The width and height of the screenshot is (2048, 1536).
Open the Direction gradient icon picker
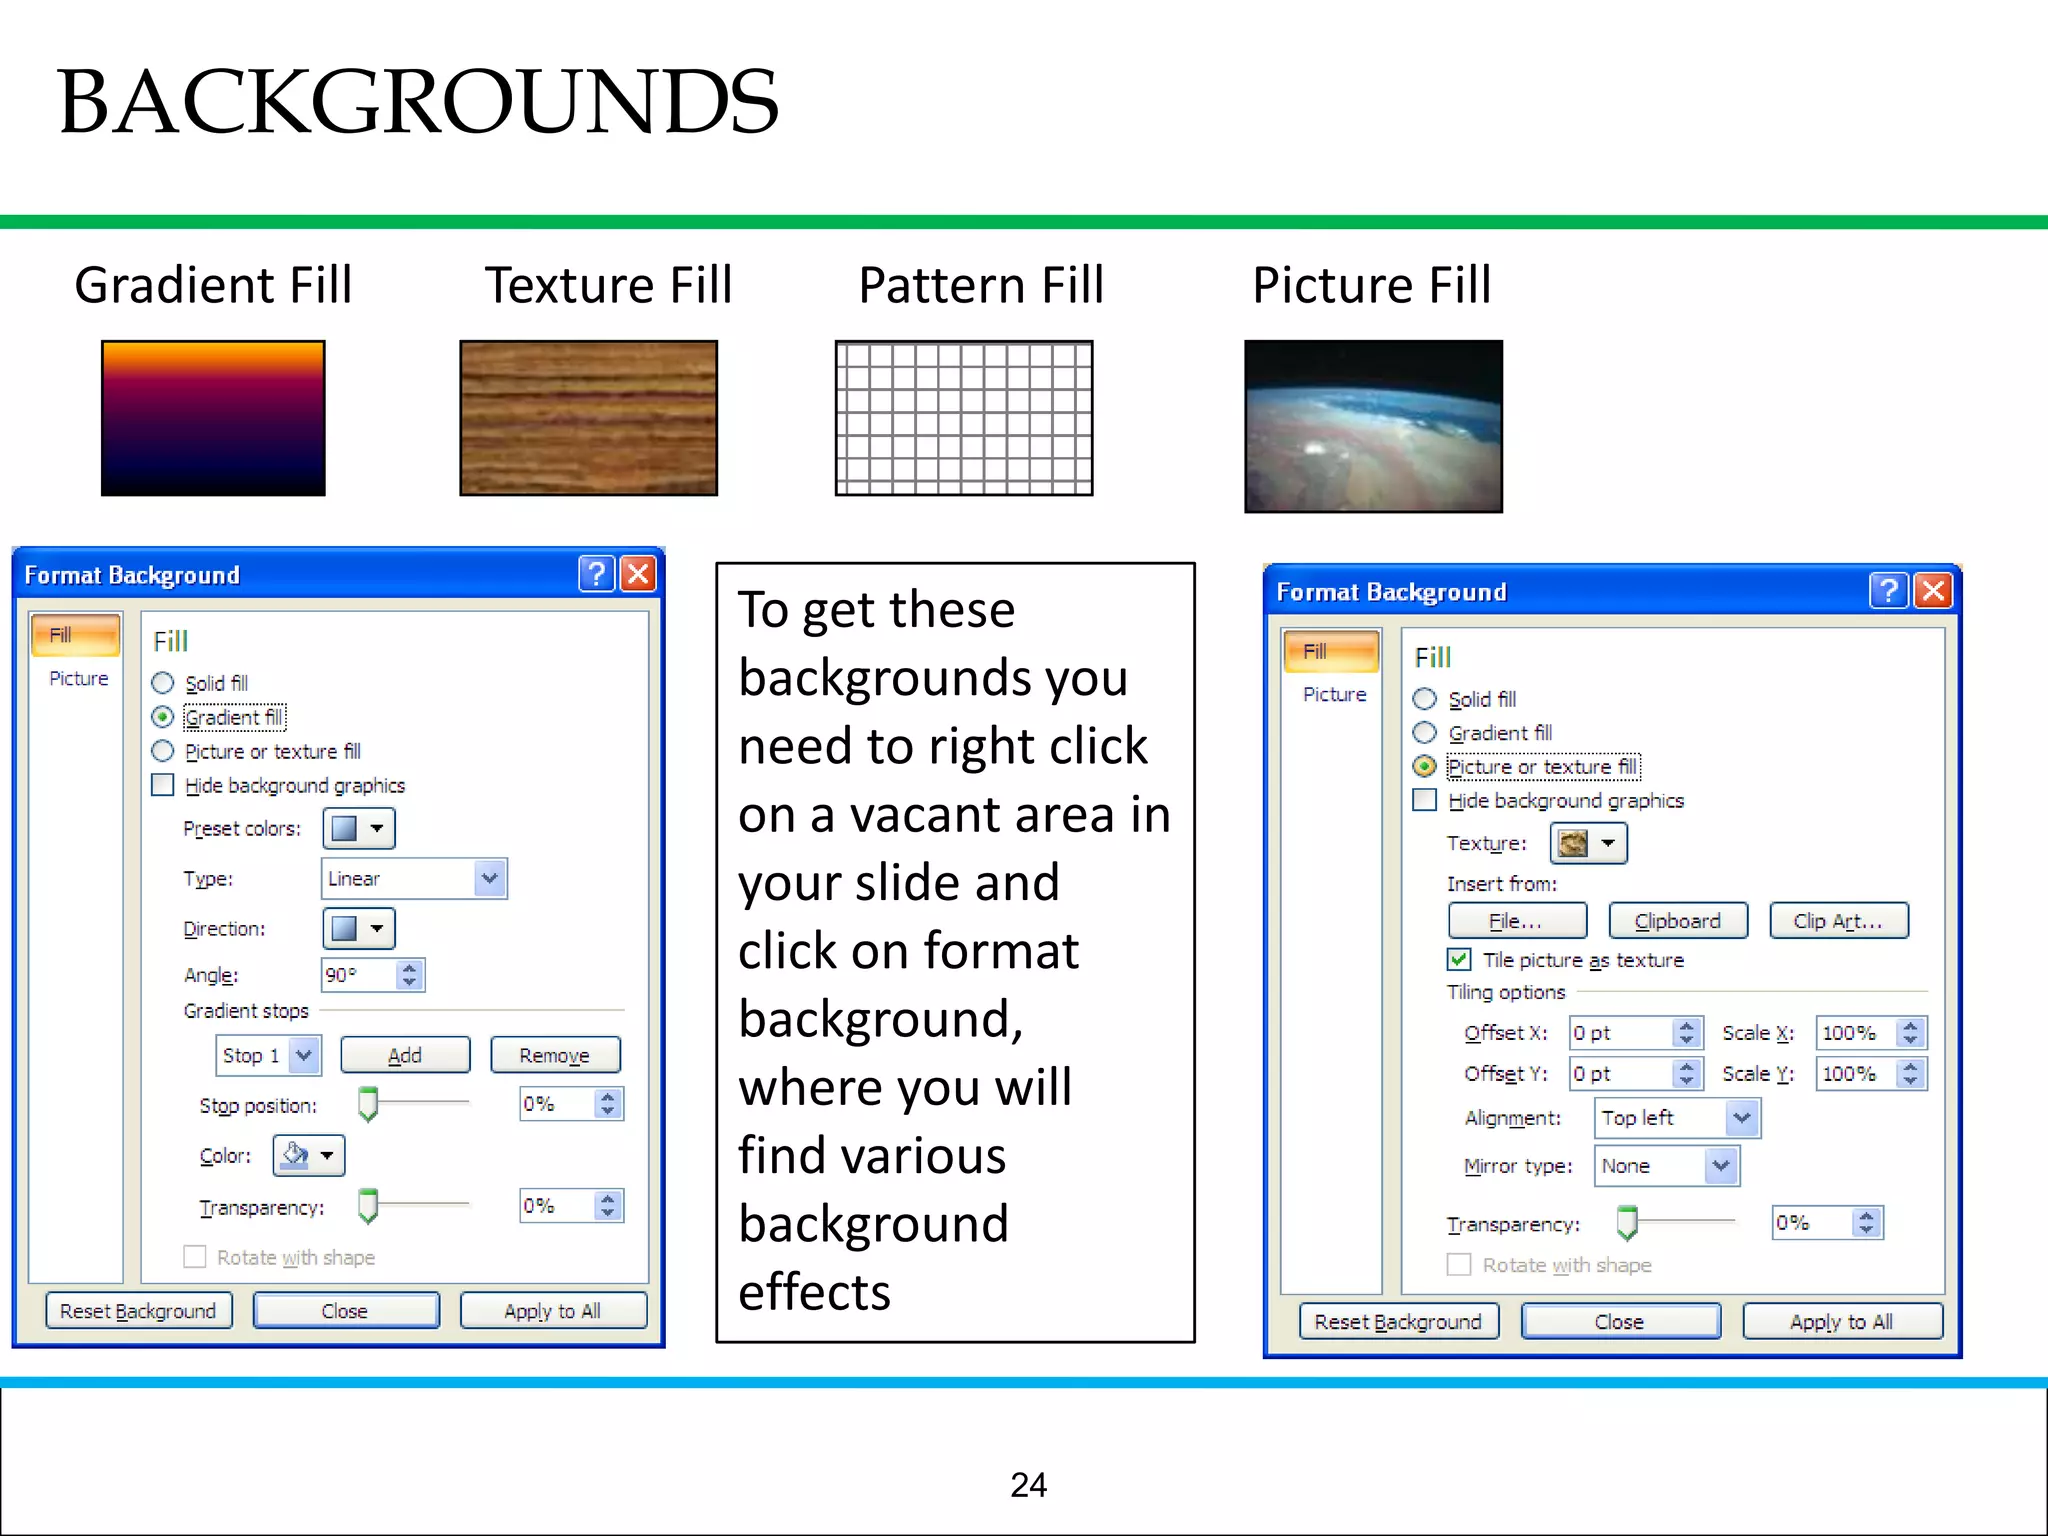coord(359,928)
